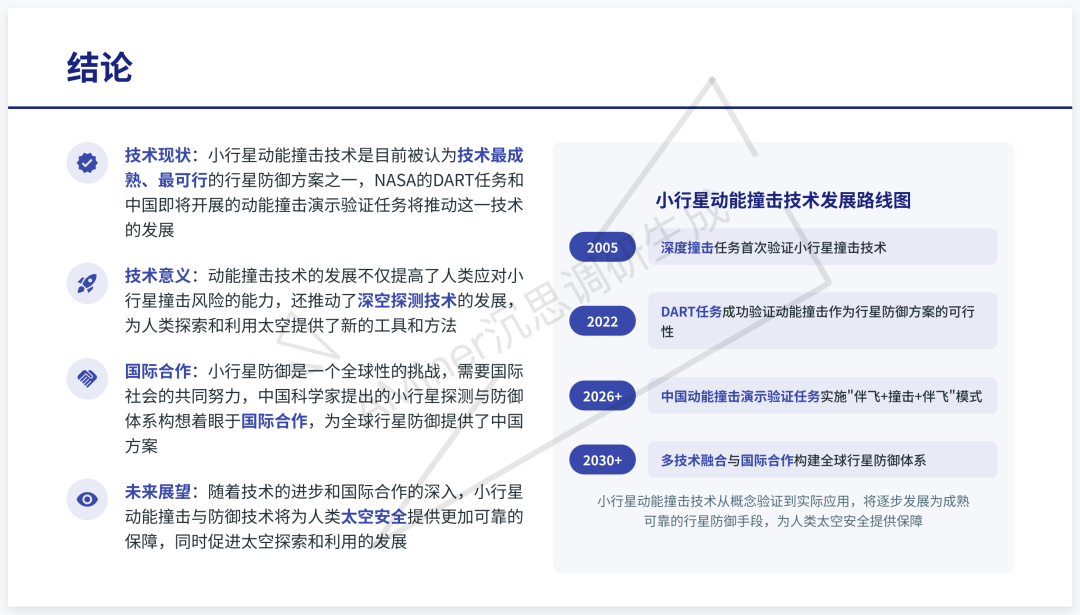This screenshot has width=1080, height=615.
Task: Click 中国动能撞击演示验证任务 in the 2026+ entry
Action: pyautogui.click(x=740, y=396)
